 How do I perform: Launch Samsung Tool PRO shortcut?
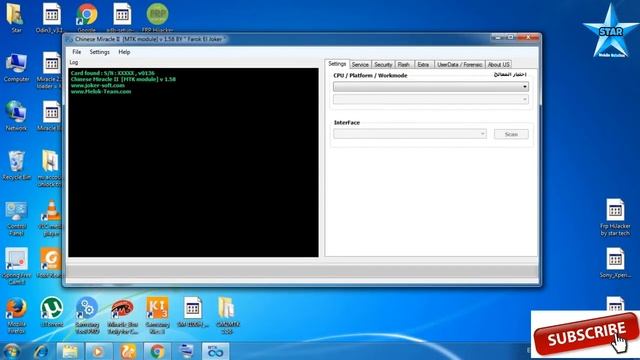coord(87,316)
